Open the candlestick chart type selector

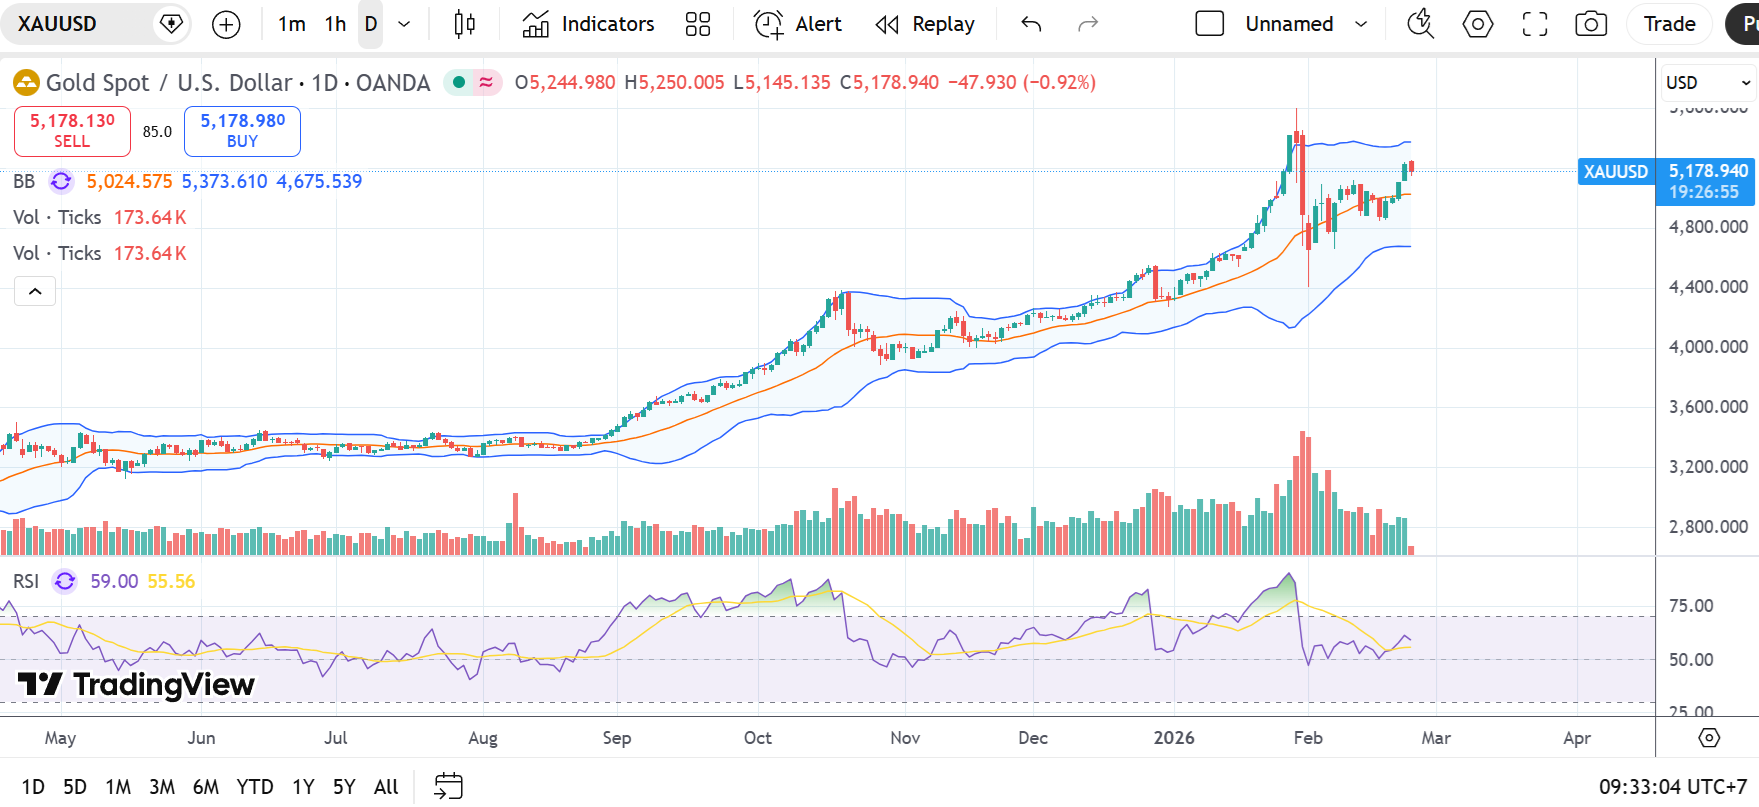[464, 25]
